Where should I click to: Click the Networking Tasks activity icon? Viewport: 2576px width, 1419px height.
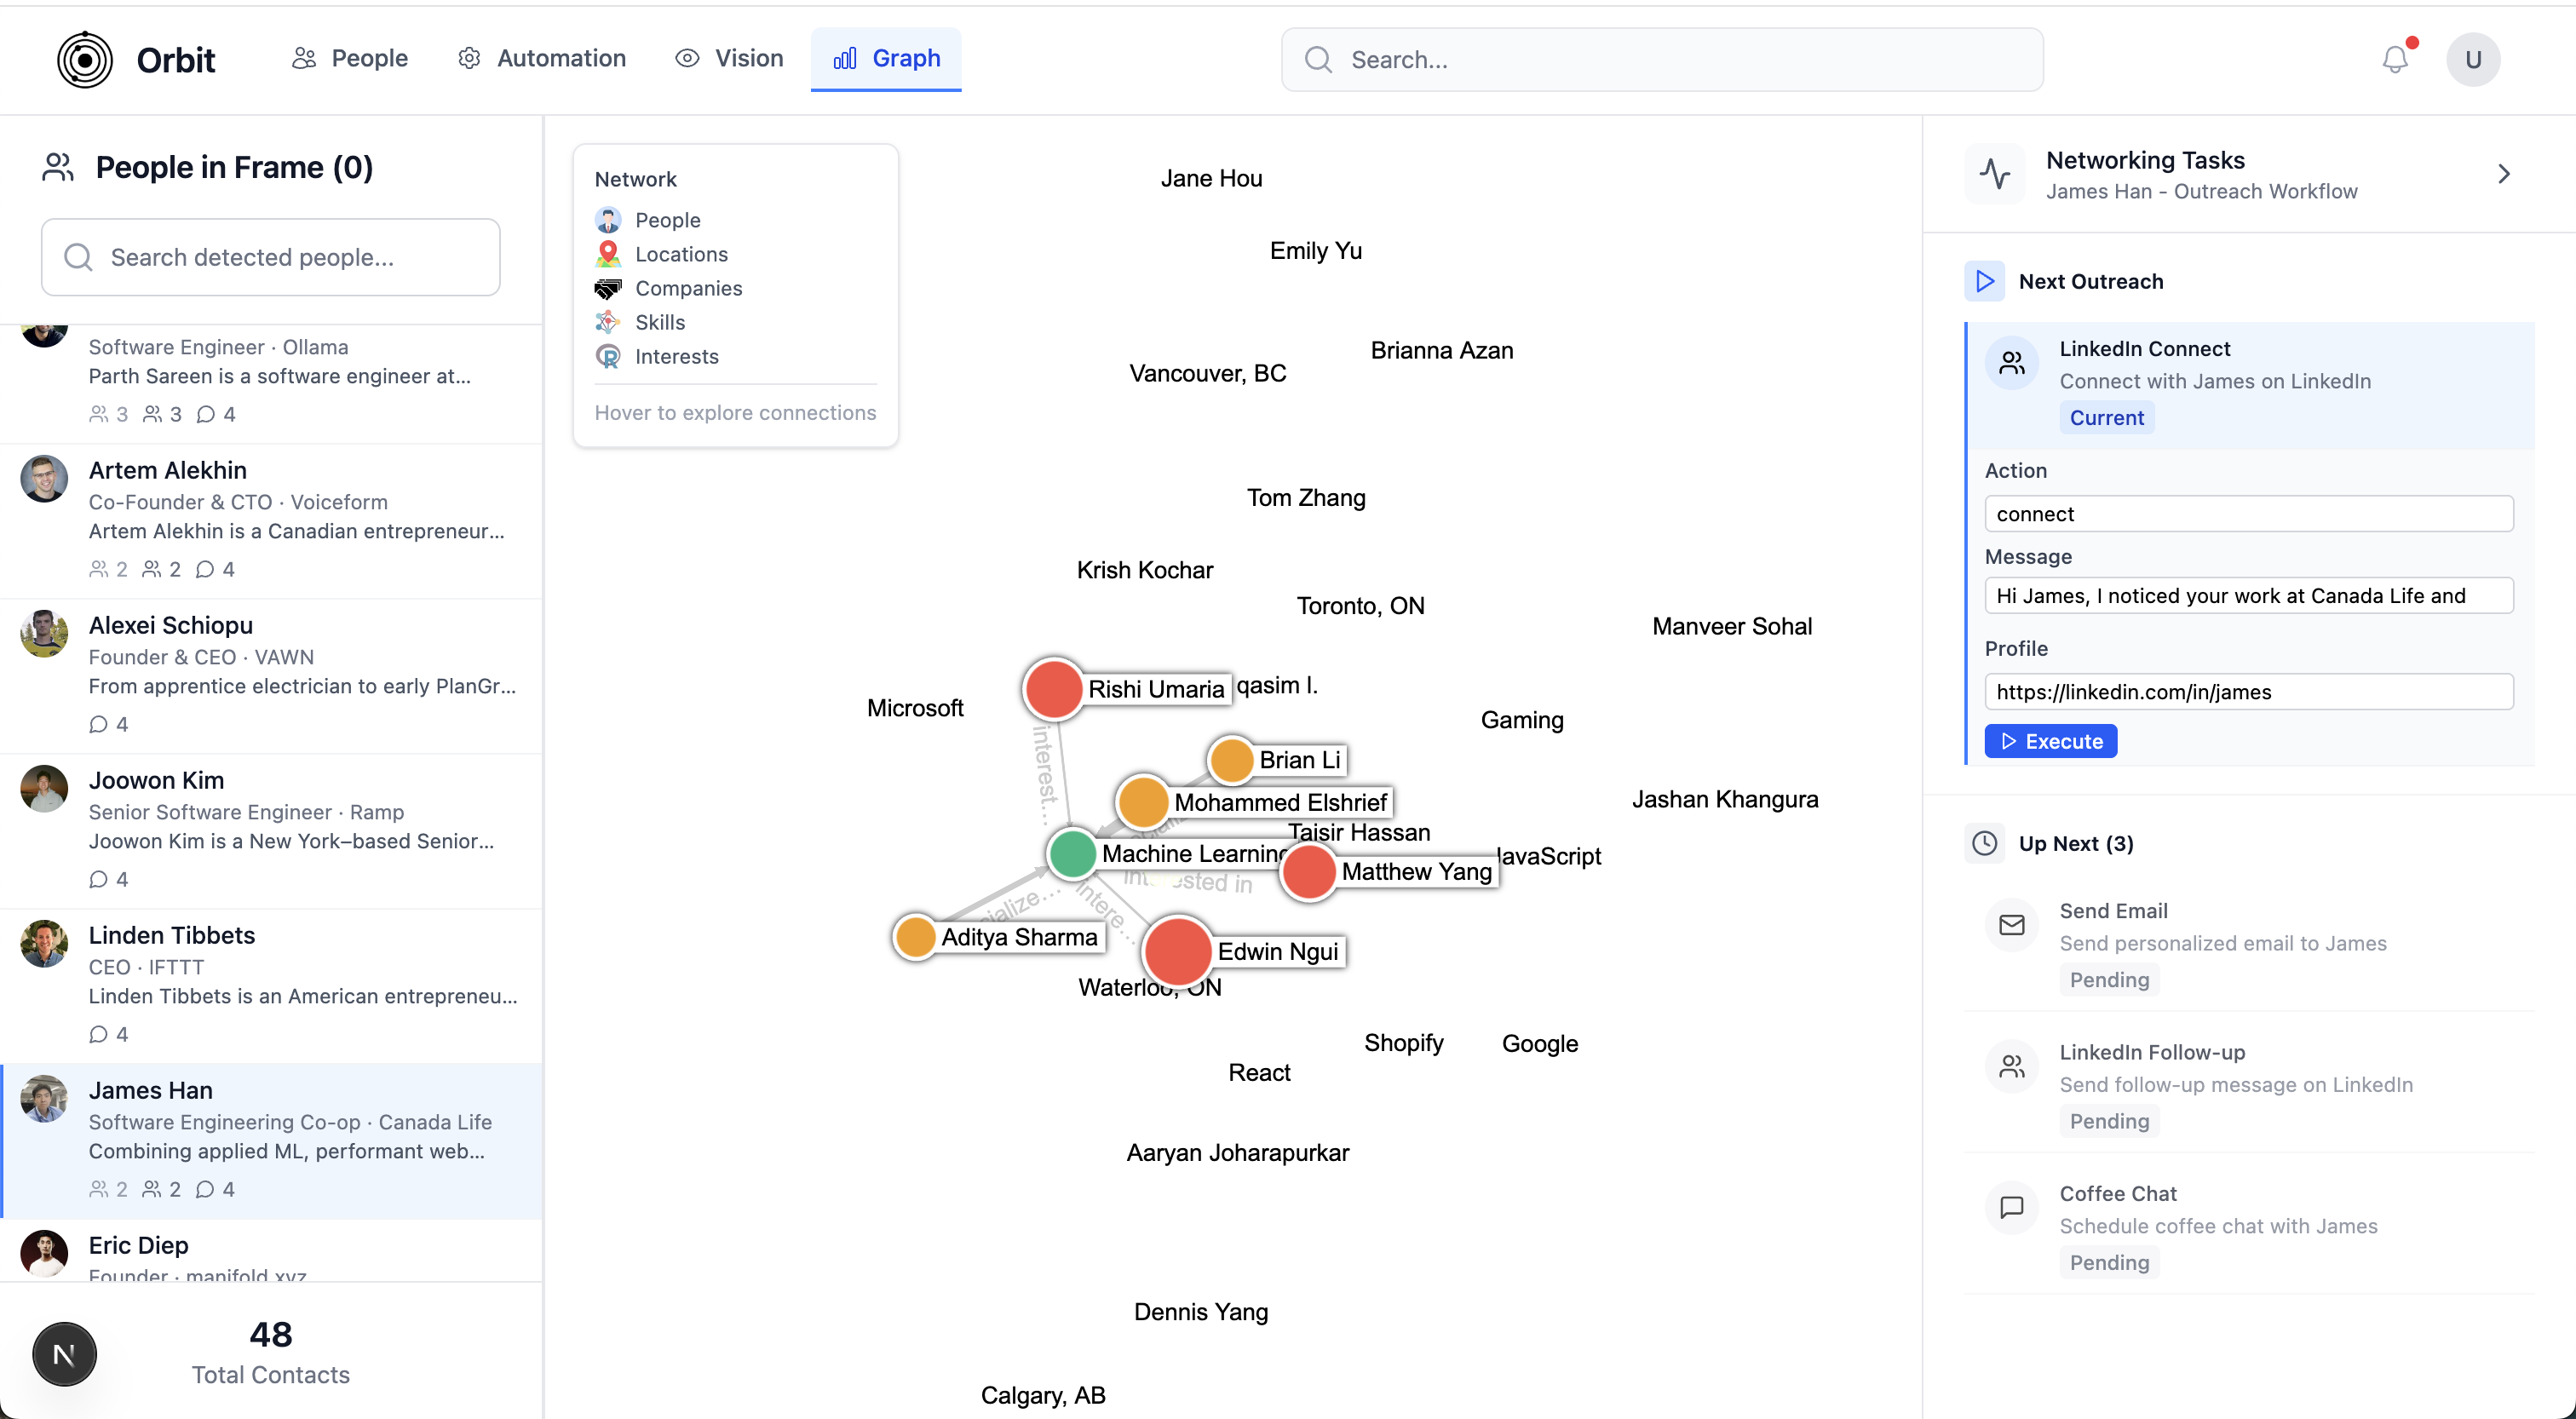click(1994, 174)
